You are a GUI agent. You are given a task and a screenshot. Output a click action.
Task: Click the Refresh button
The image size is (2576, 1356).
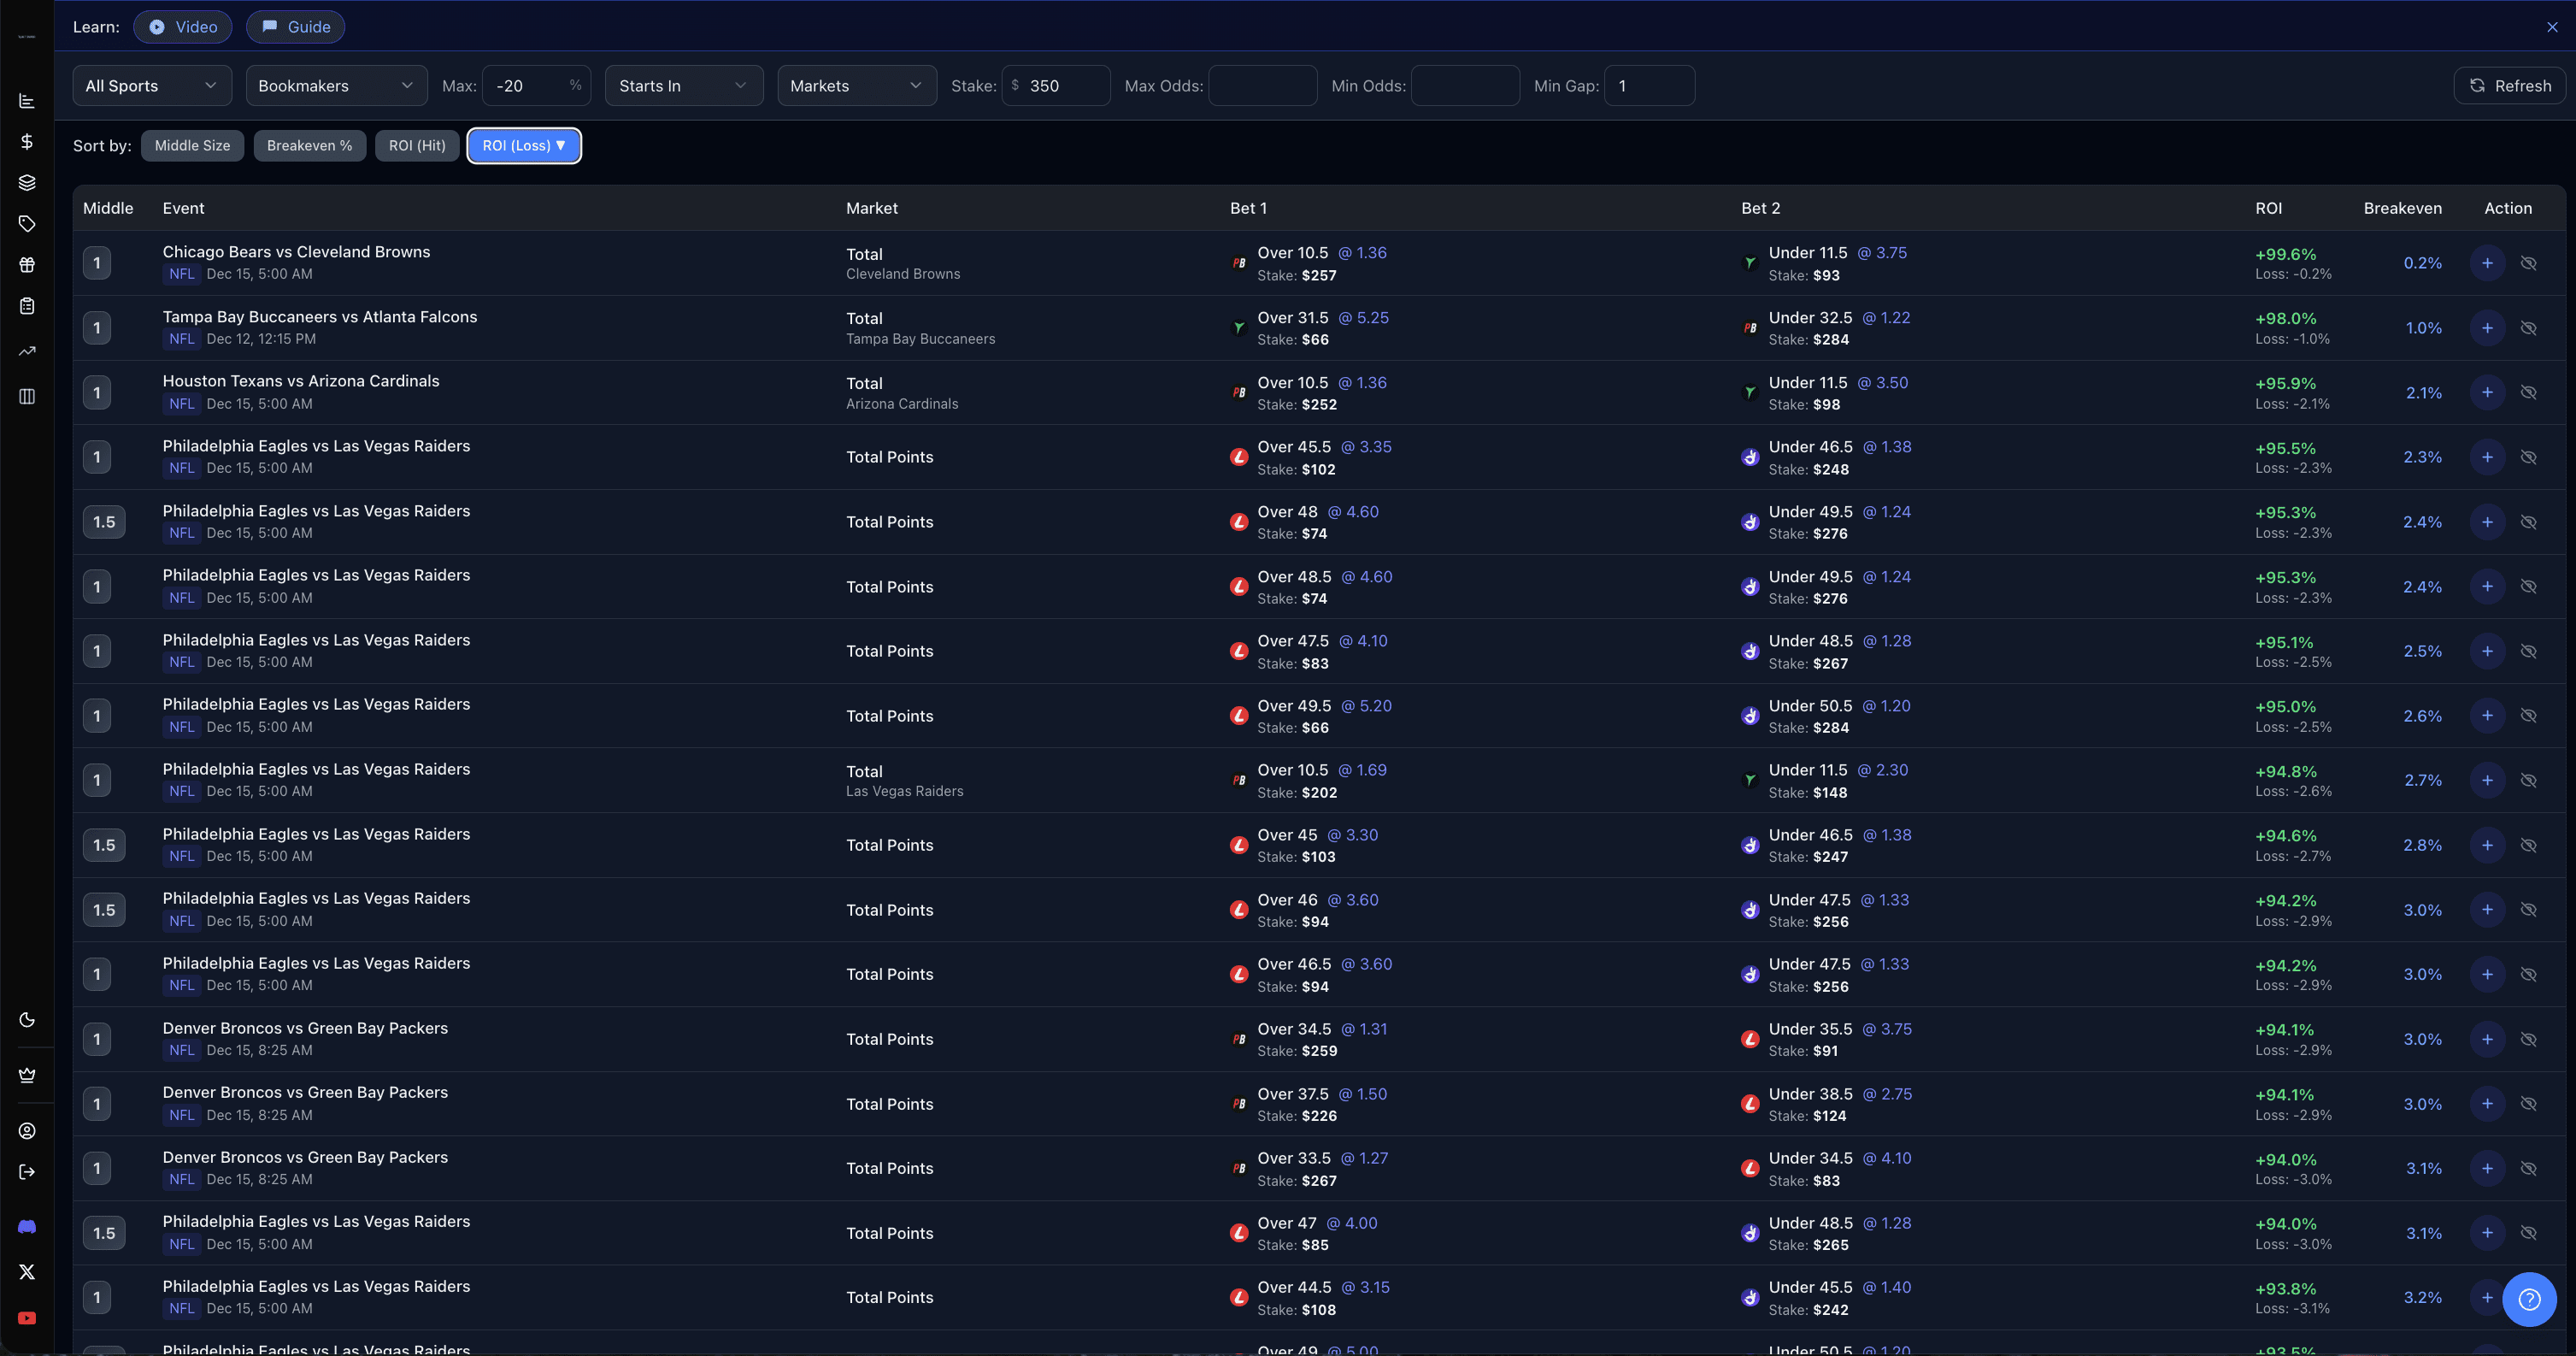point(2510,86)
